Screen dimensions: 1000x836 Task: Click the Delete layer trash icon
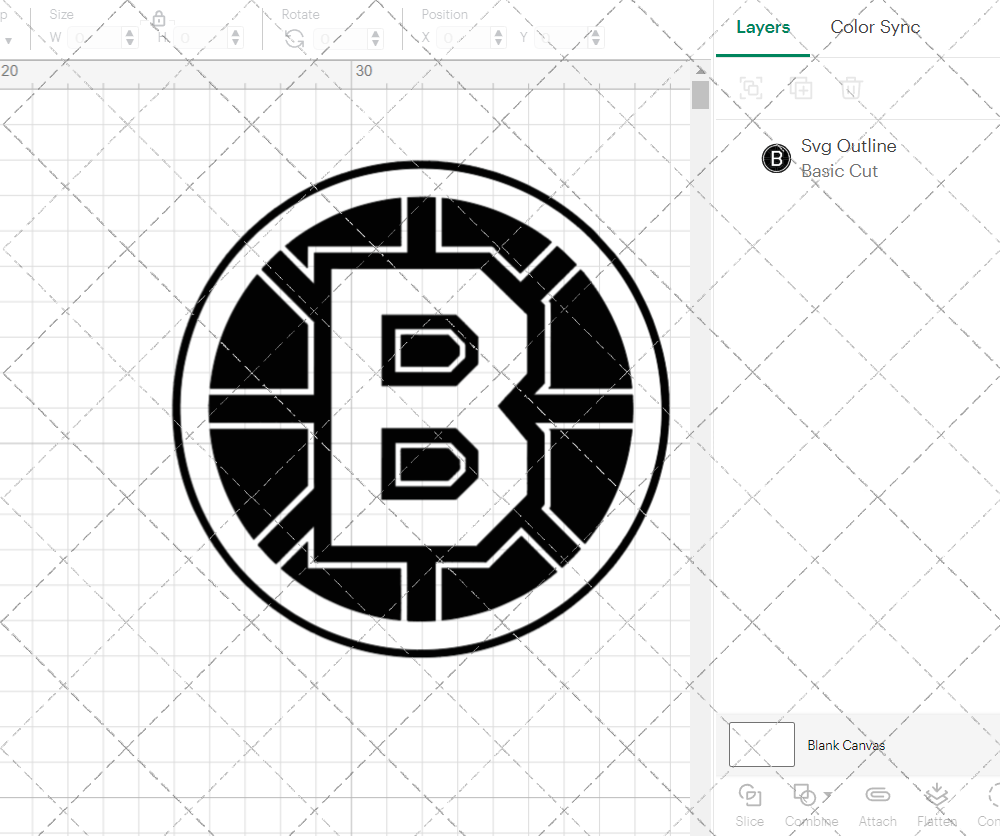coord(851,87)
